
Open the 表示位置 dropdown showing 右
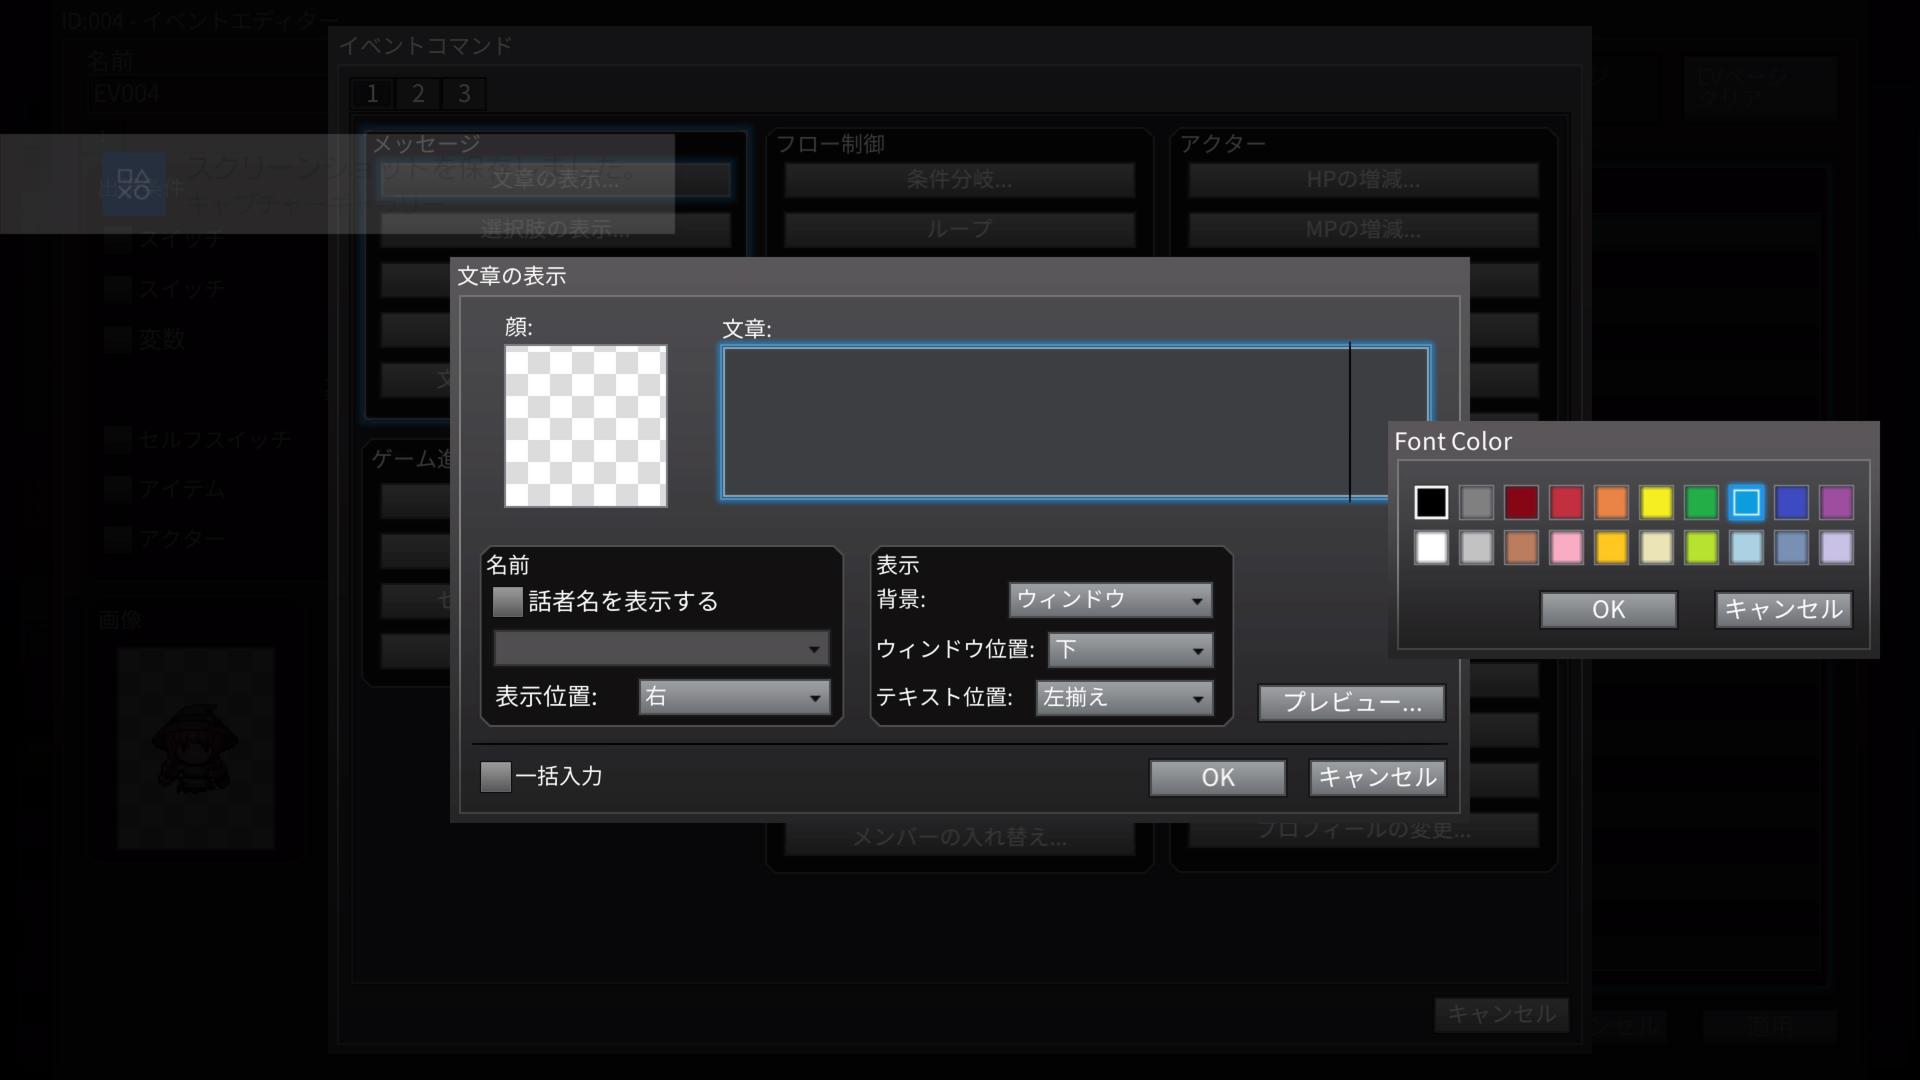point(734,697)
